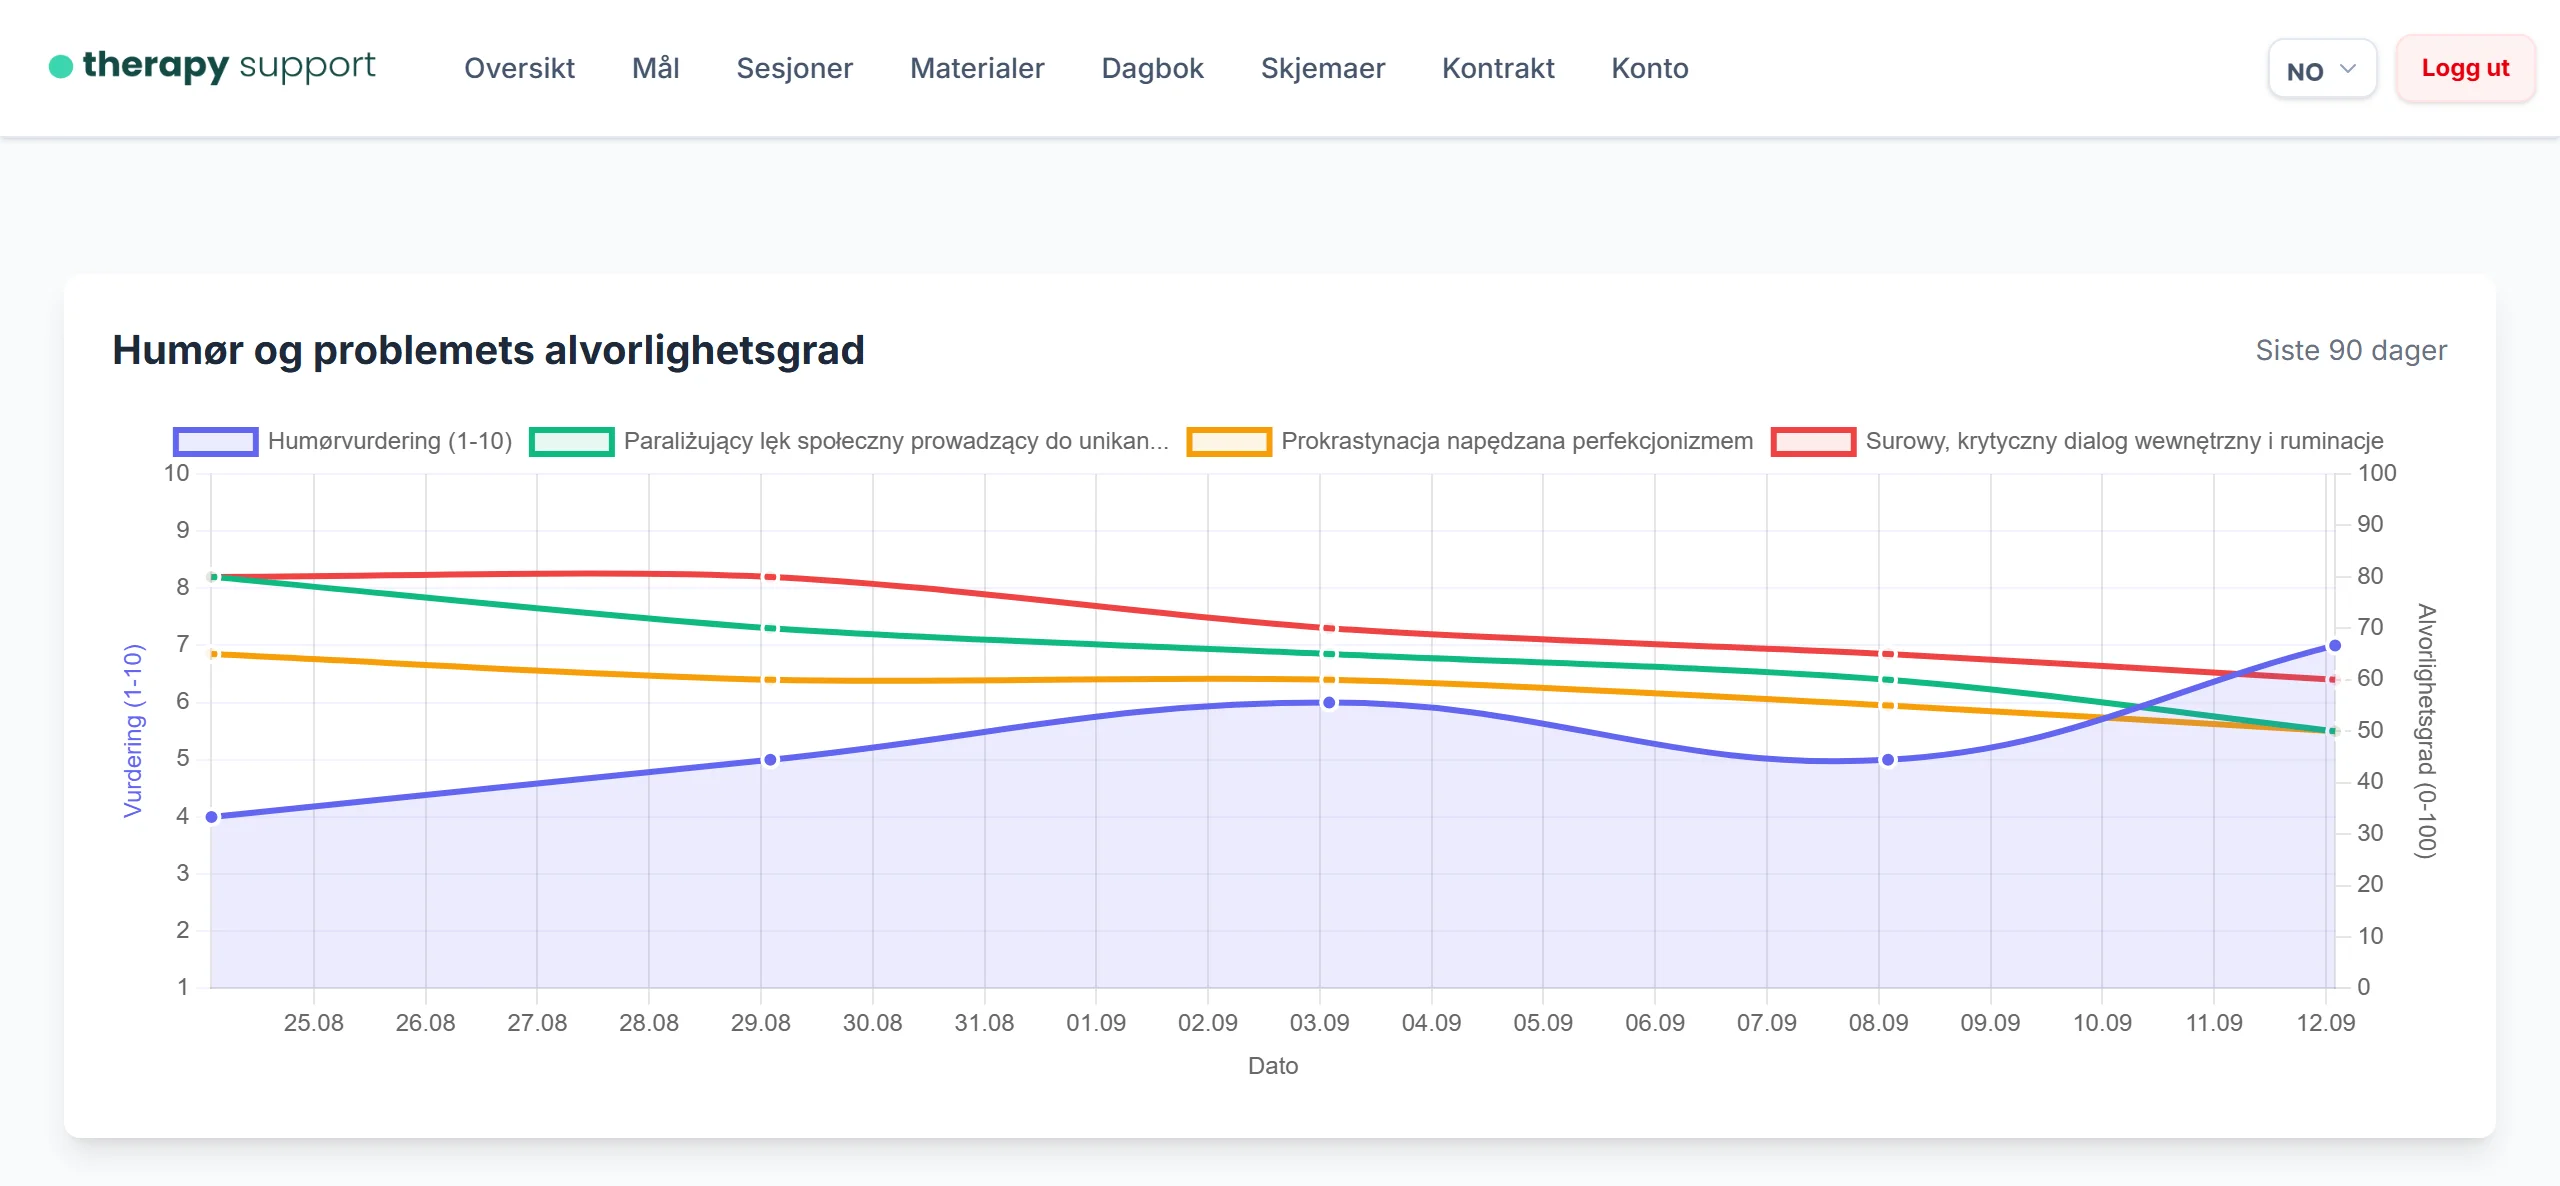The width and height of the screenshot is (2560, 1186).
Task: Select the mood data point at 08.09
Action: [x=1888, y=760]
